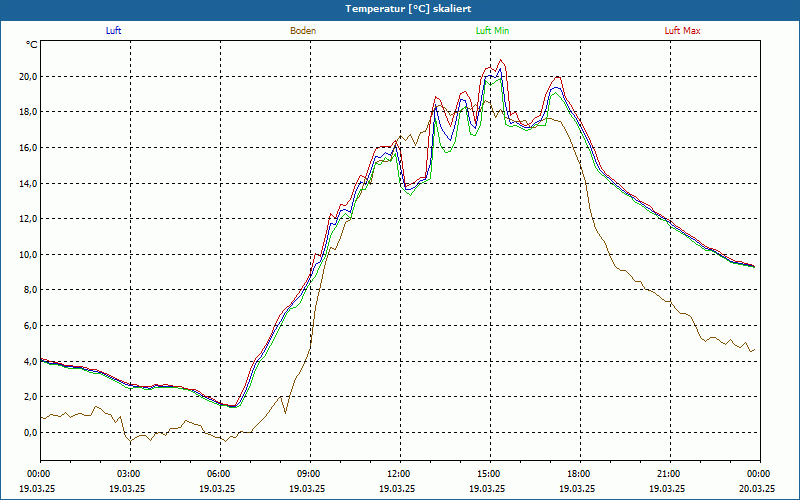Select the red 'Luft Max' legend label

[682, 31]
